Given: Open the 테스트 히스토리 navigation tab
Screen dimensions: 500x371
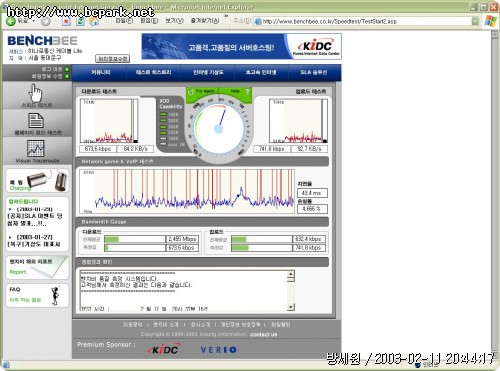Looking at the screenshot, I should point(153,72).
